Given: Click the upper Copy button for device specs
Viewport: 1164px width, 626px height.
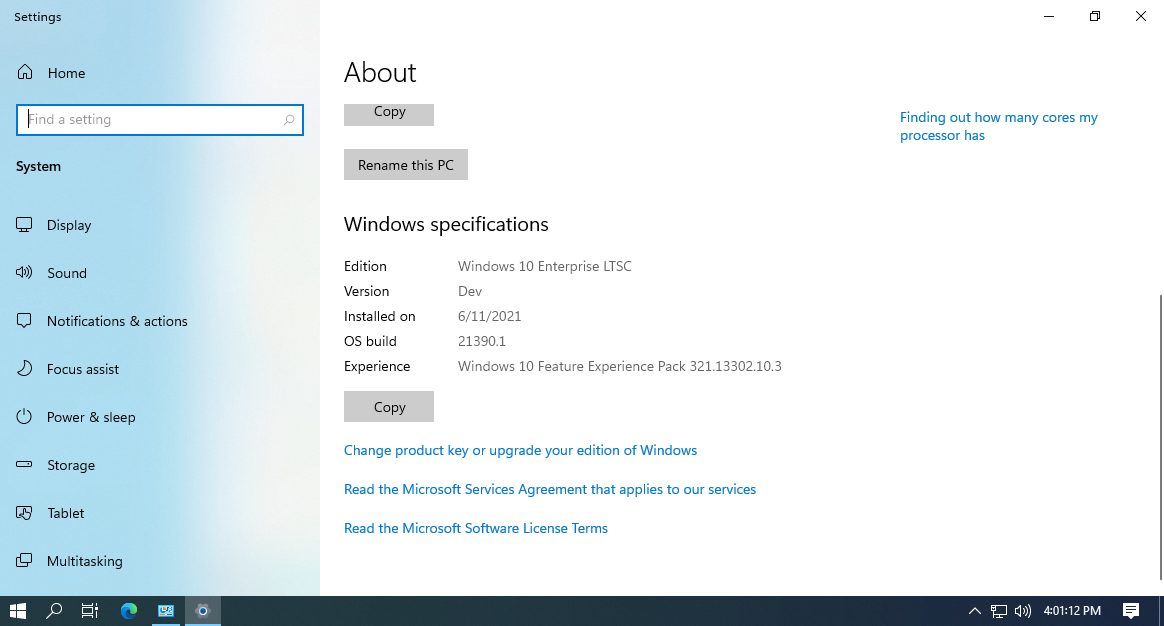Looking at the screenshot, I should [x=388, y=114].
